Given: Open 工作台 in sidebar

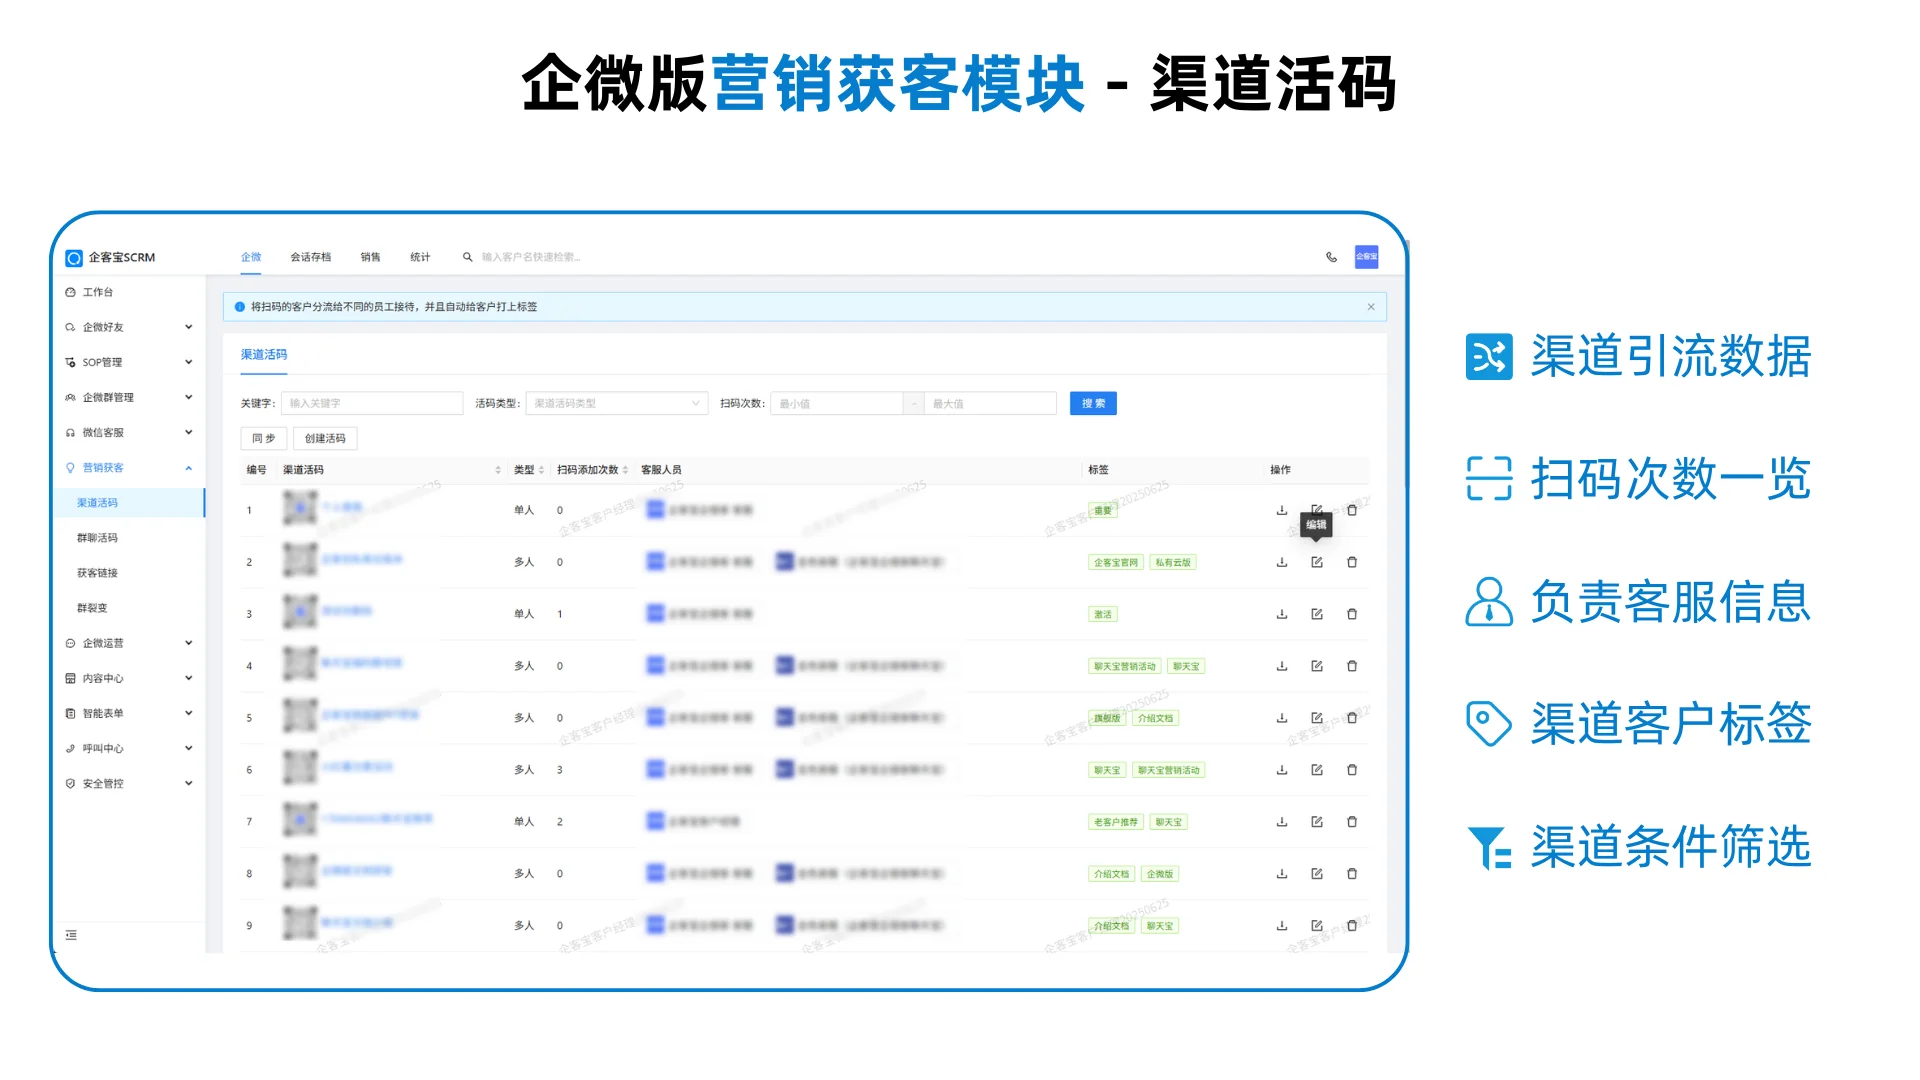Looking at the screenshot, I should (129, 292).
